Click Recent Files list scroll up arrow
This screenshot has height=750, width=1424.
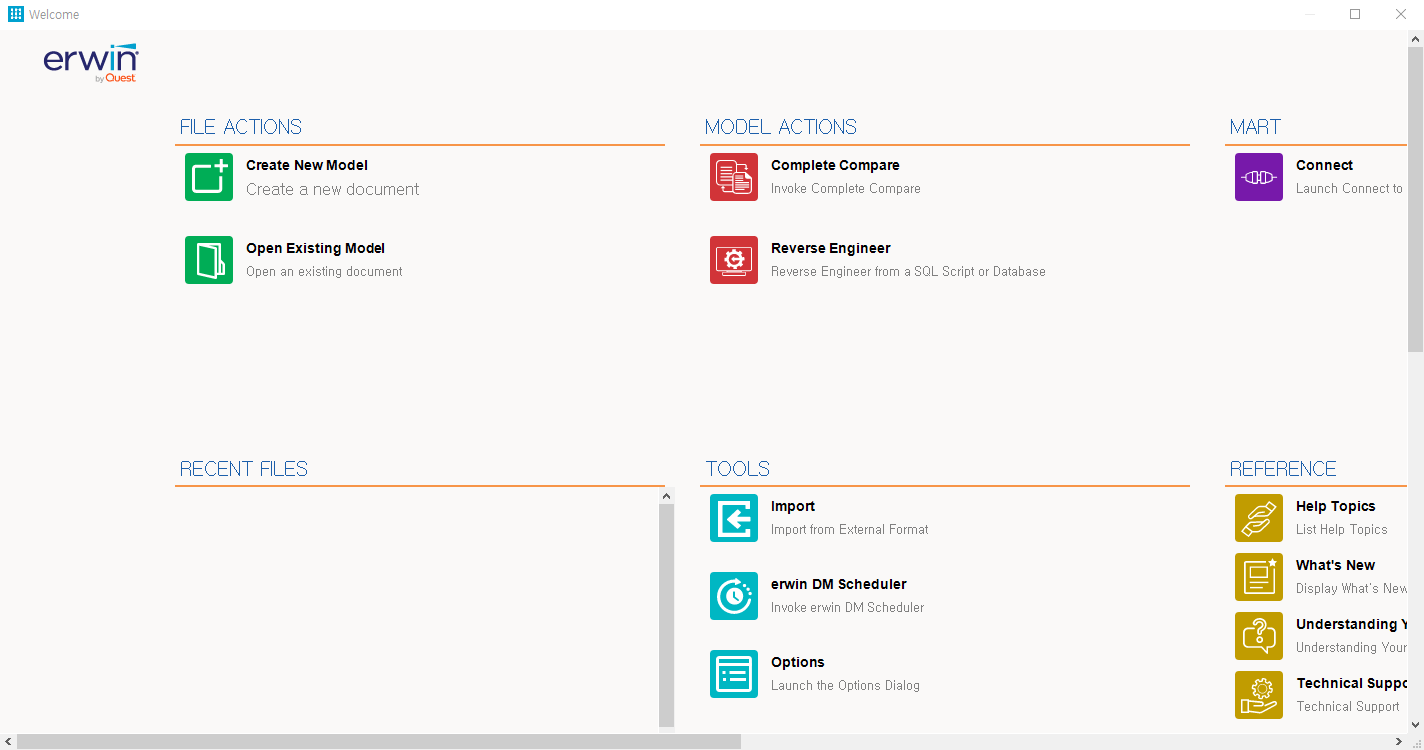click(x=667, y=496)
